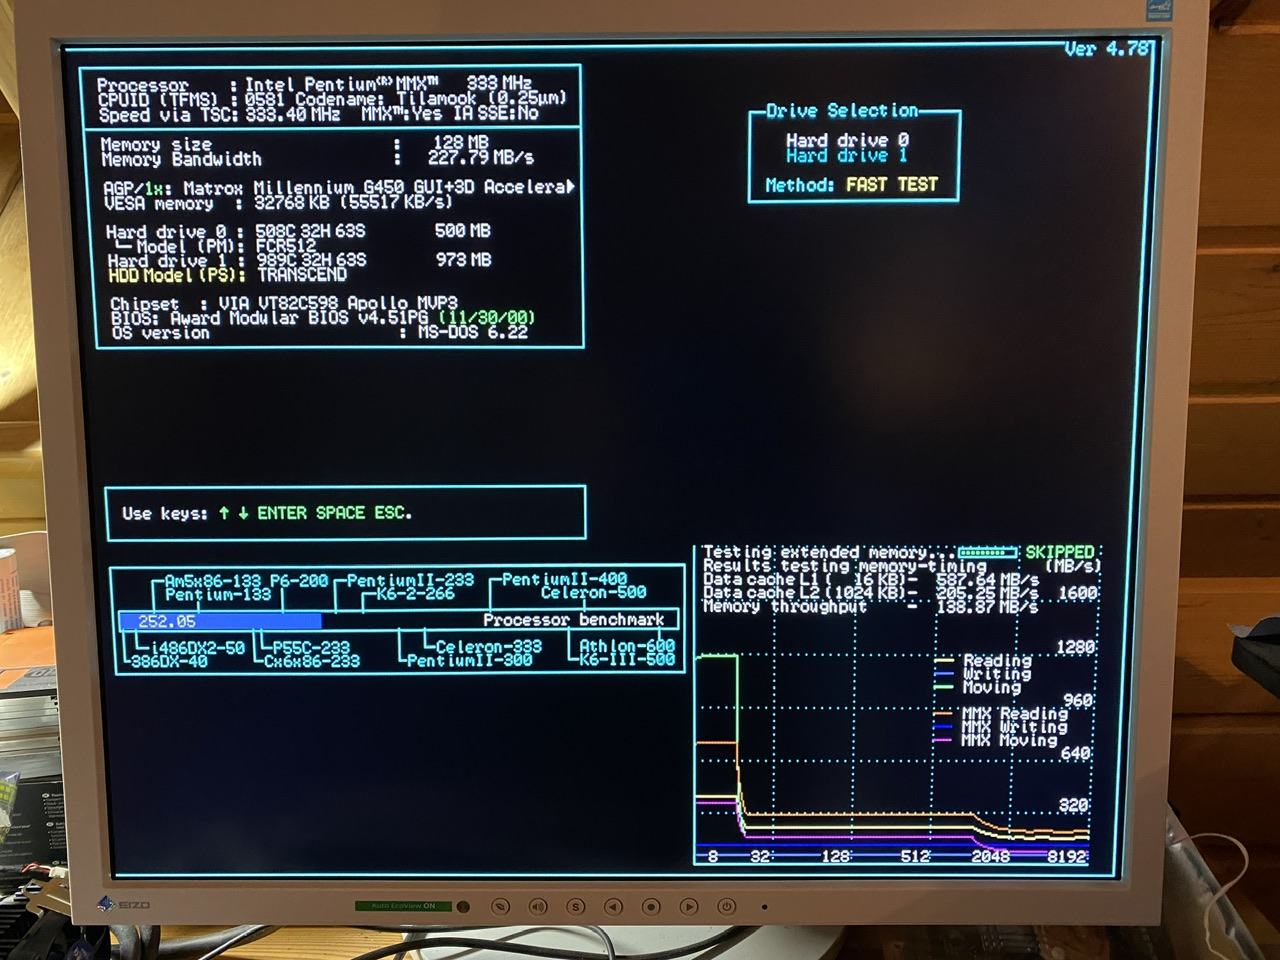Click the Auto EcoView ON indicator

(404, 906)
